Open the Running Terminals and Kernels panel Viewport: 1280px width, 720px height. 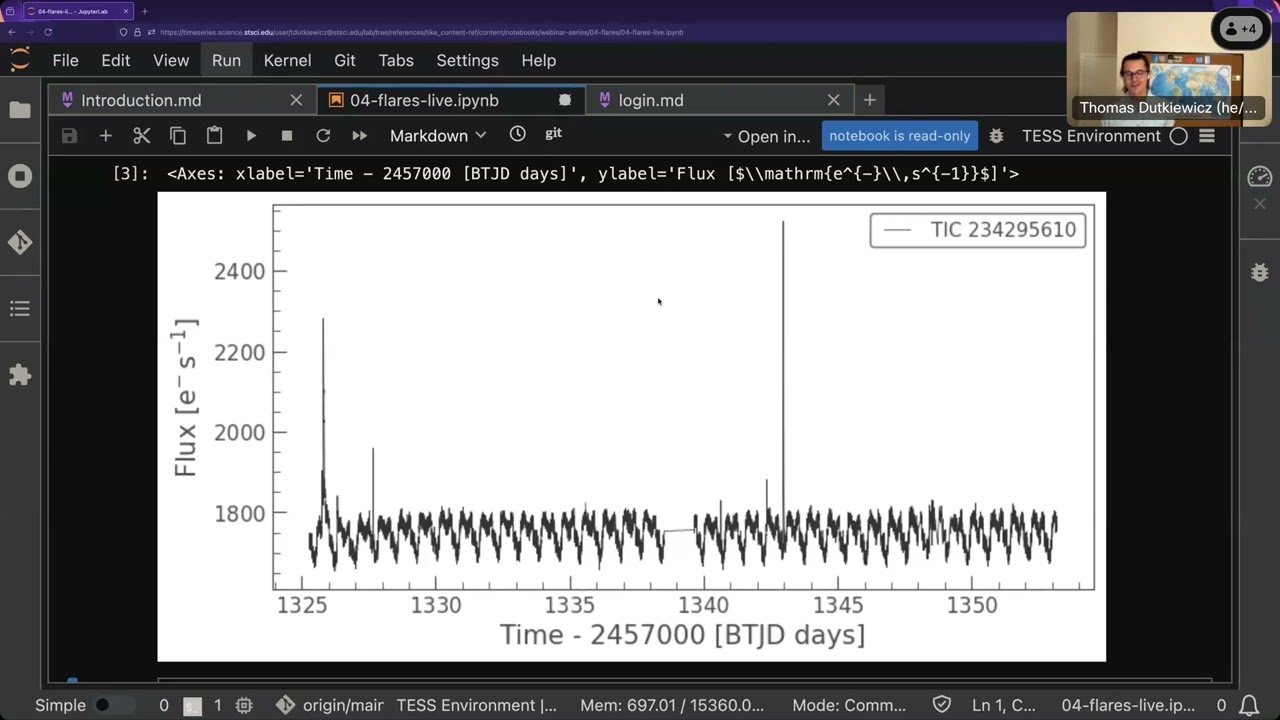coord(20,177)
